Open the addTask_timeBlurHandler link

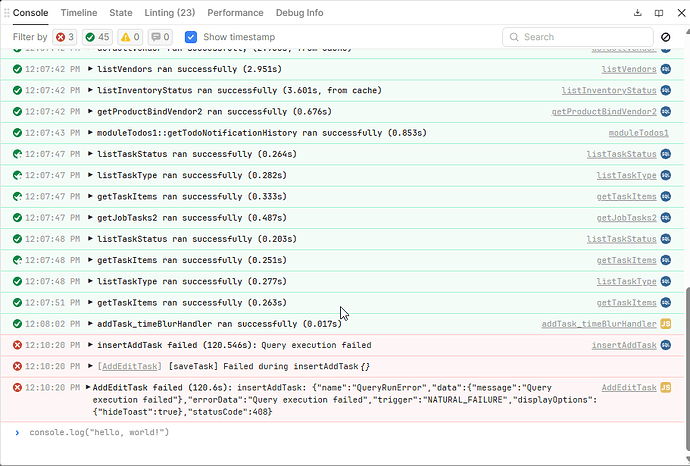tap(599, 324)
